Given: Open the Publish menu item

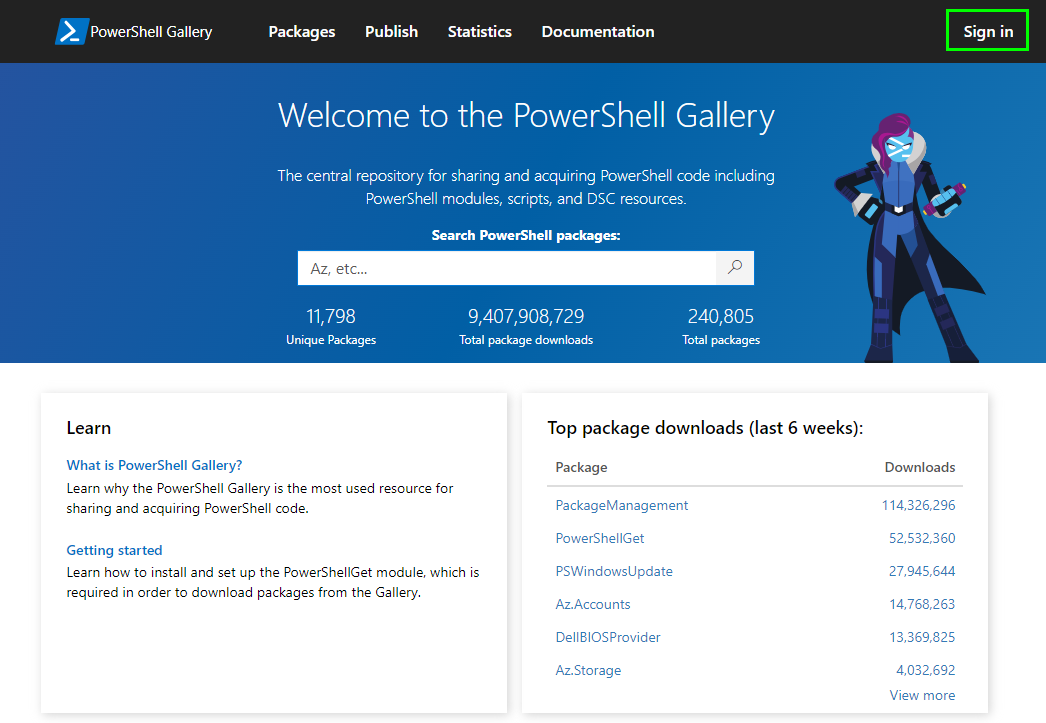Looking at the screenshot, I should pyautogui.click(x=391, y=32).
